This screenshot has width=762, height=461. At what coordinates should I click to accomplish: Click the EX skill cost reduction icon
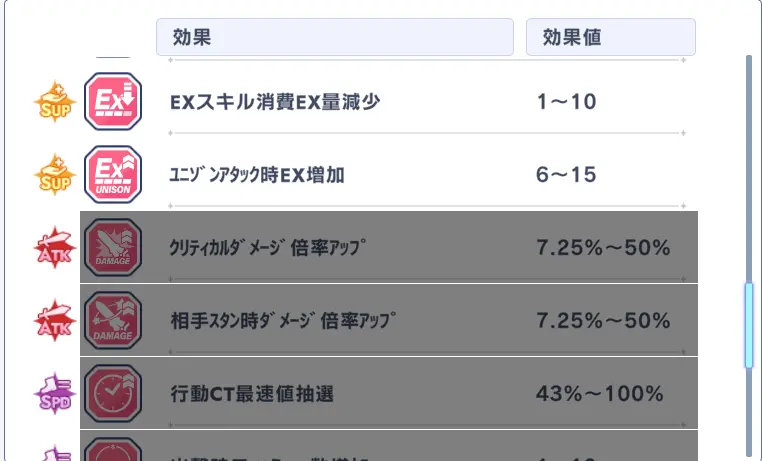pyautogui.click(x=113, y=102)
